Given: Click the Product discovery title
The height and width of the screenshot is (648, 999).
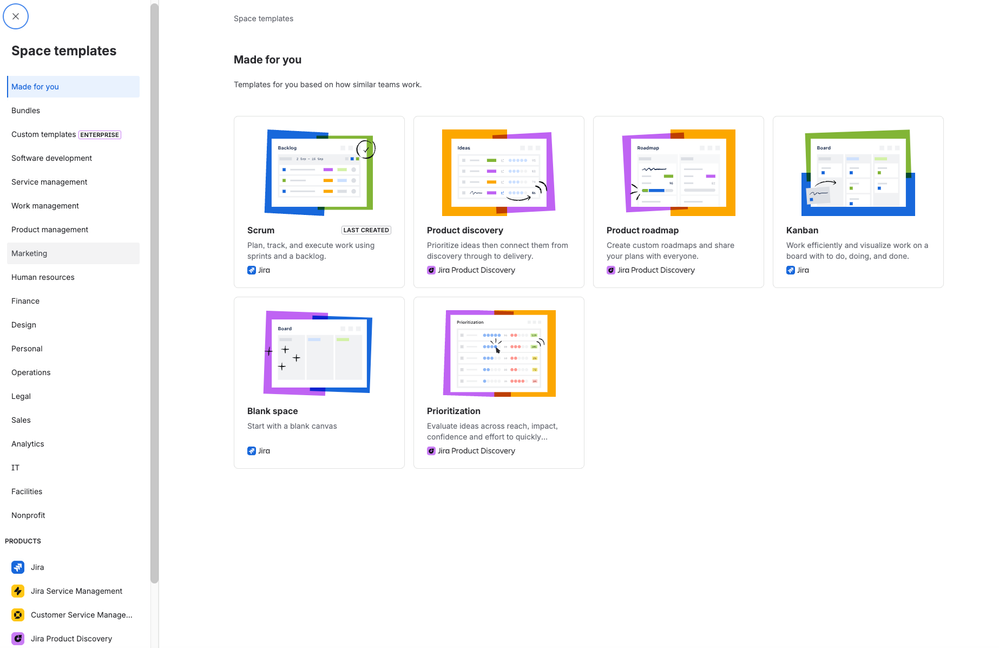Looking at the screenshot, I should coord(465,230).
